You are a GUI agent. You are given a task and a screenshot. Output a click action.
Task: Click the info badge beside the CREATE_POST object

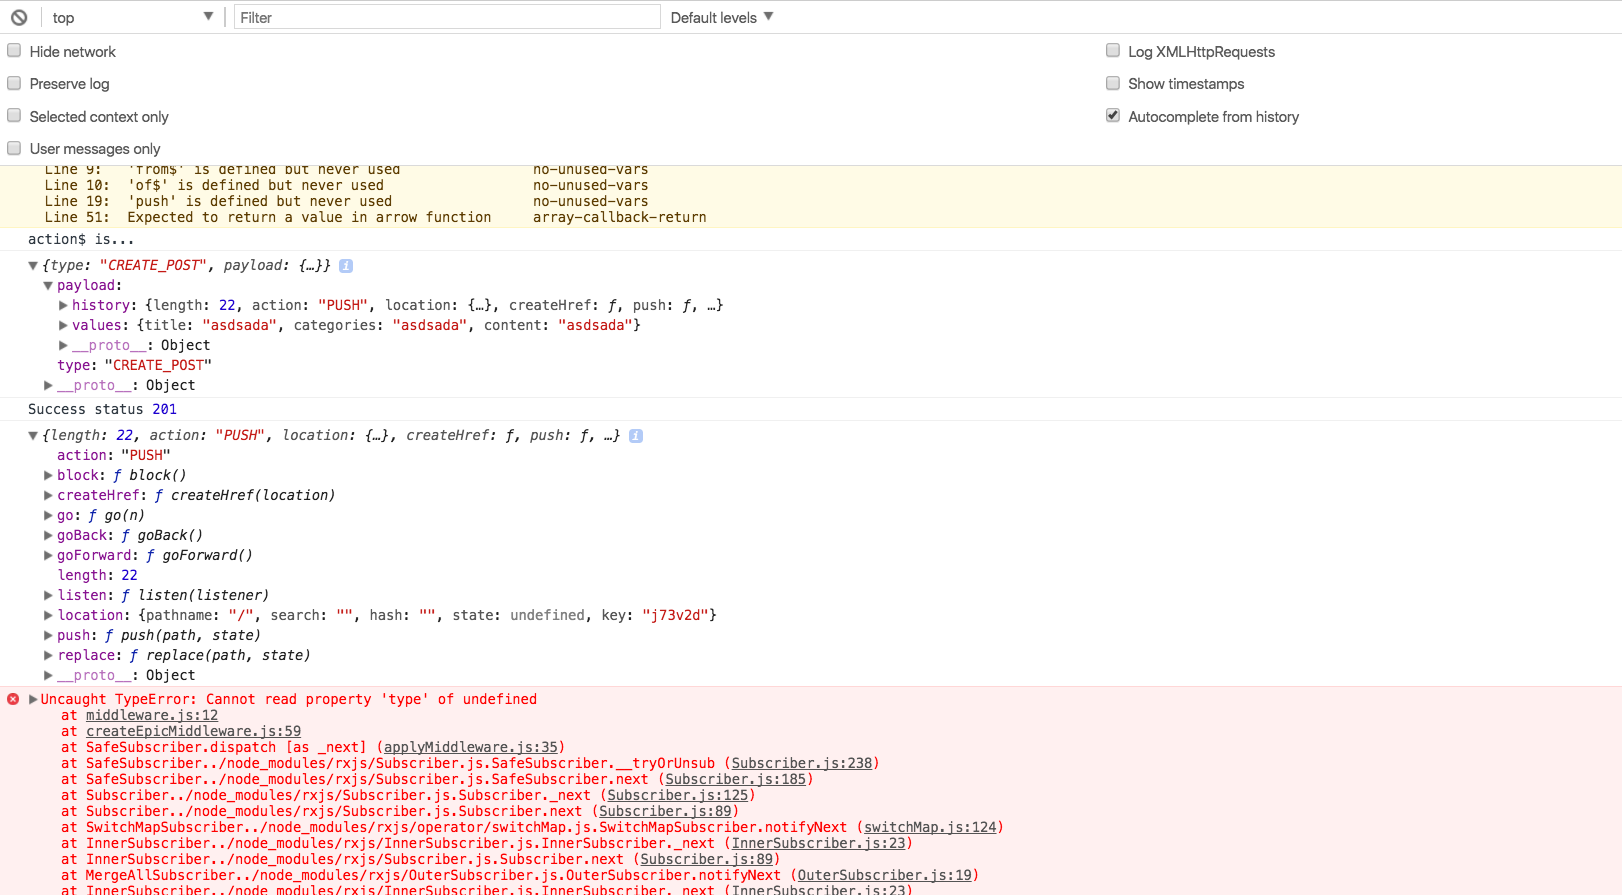346,266
